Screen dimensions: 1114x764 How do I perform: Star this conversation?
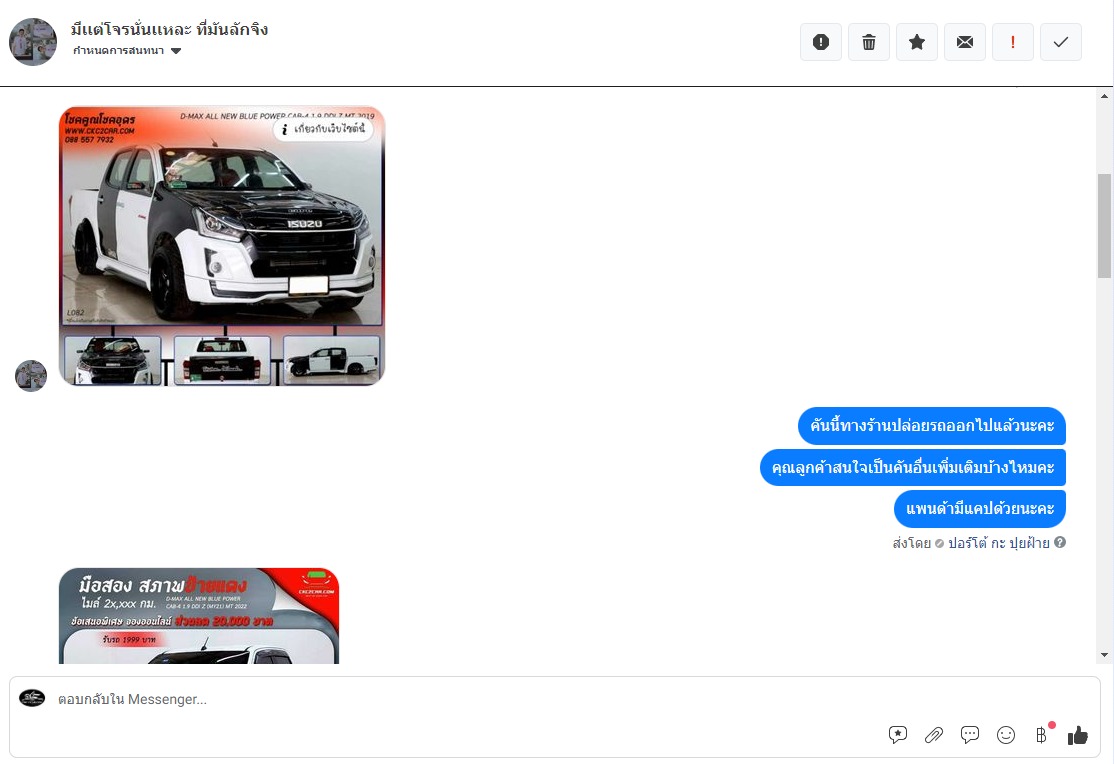coord(916,42)
